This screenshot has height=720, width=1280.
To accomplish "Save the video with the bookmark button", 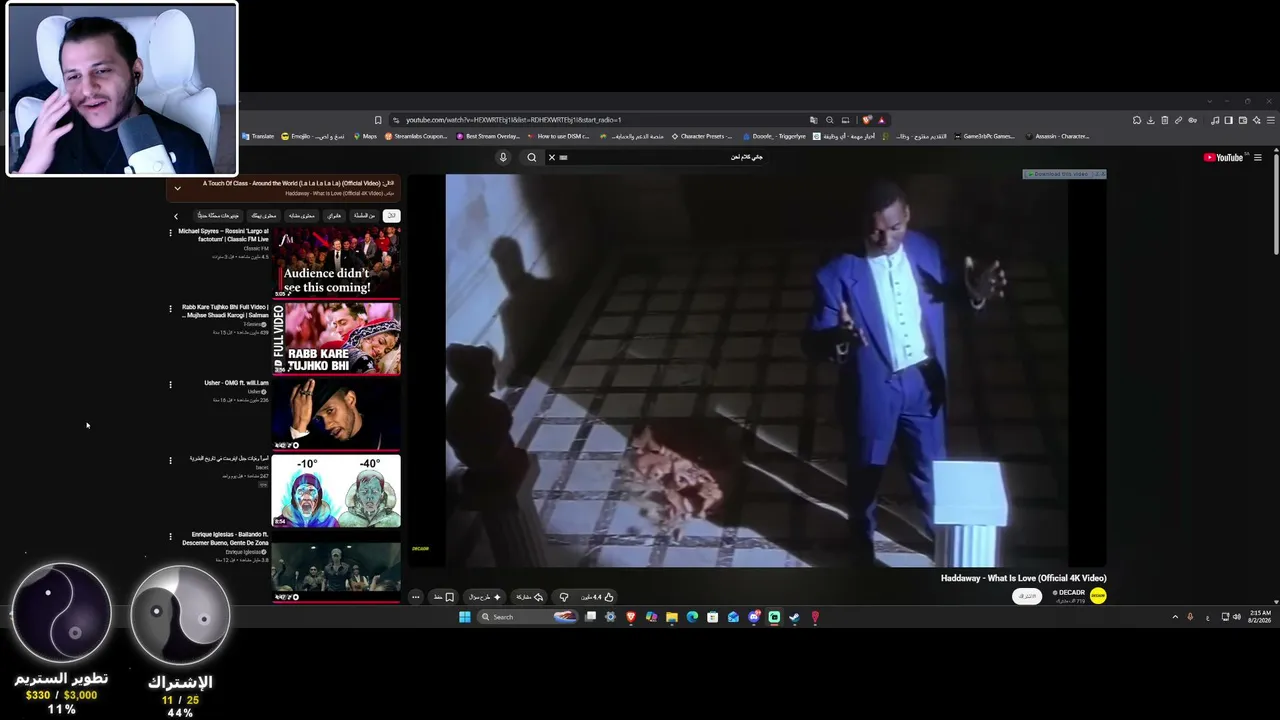I will coord(444,597).
